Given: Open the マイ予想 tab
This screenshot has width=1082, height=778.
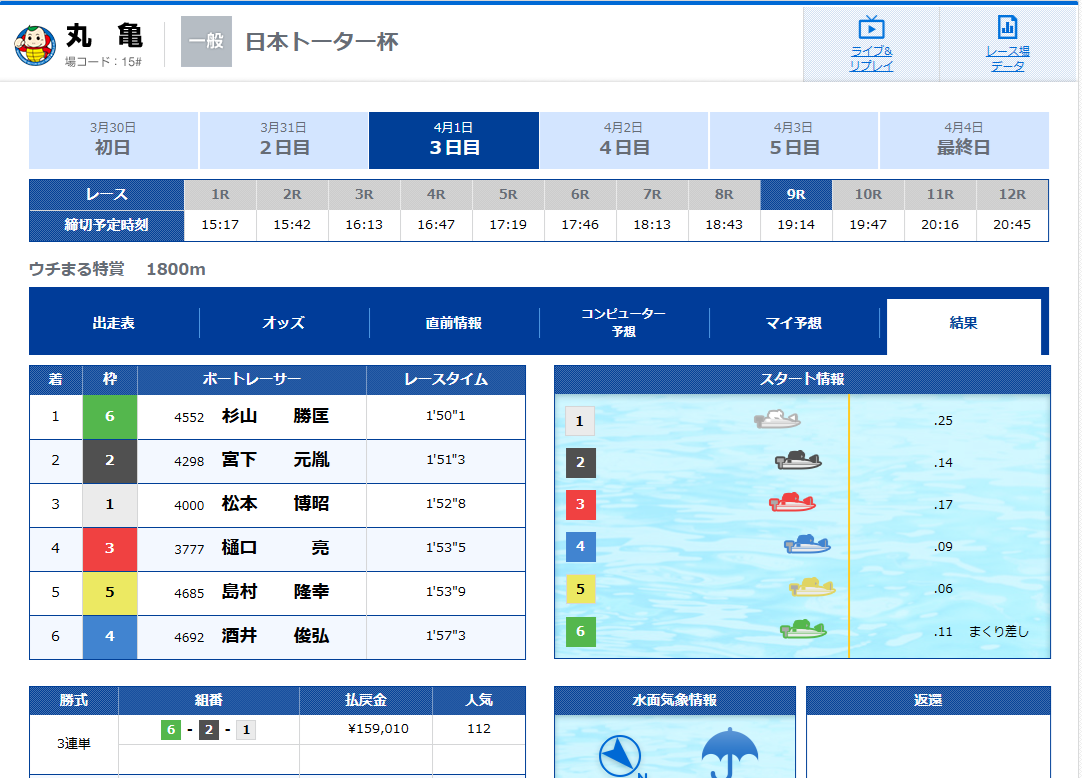Looking at the screenshot, I should [794, 323].
